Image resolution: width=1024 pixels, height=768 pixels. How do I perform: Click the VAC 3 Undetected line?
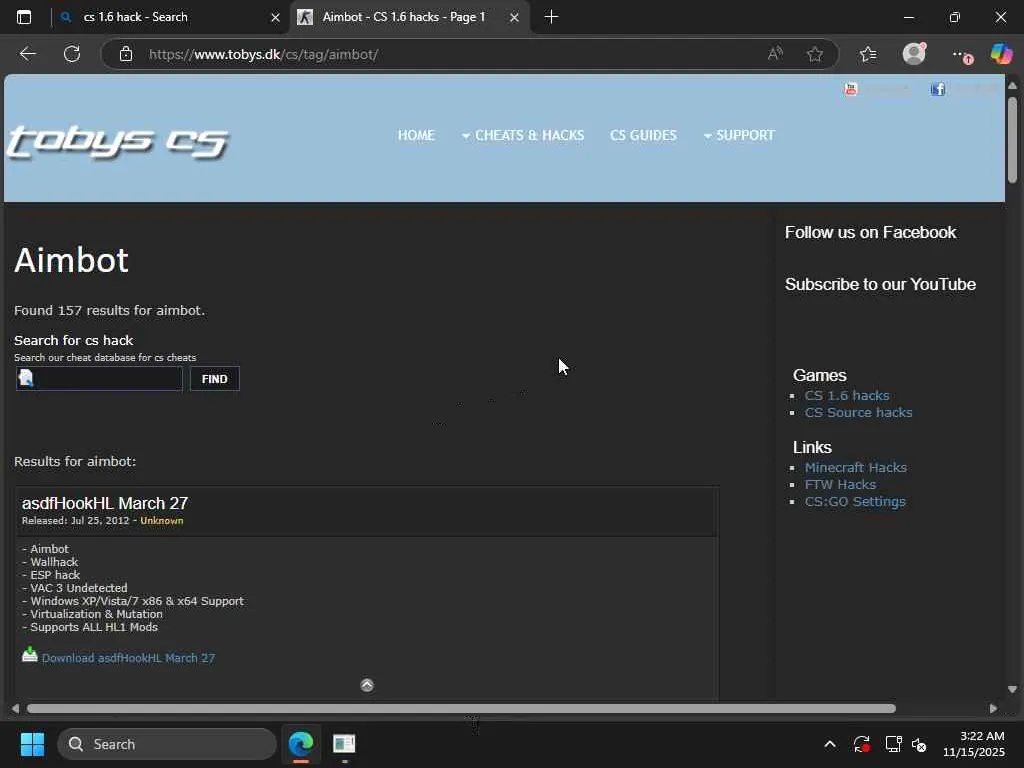(74, 588)
